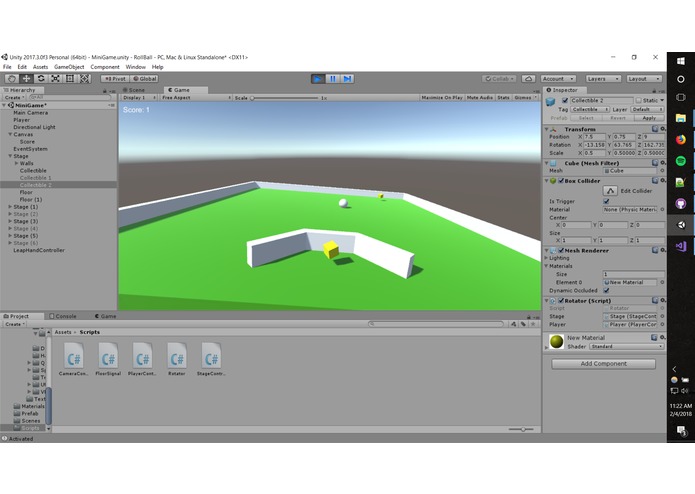Open the Cloud services icon
Viewport: 695px width, 494px height.
pyautogui.click(x=528, y=79)
